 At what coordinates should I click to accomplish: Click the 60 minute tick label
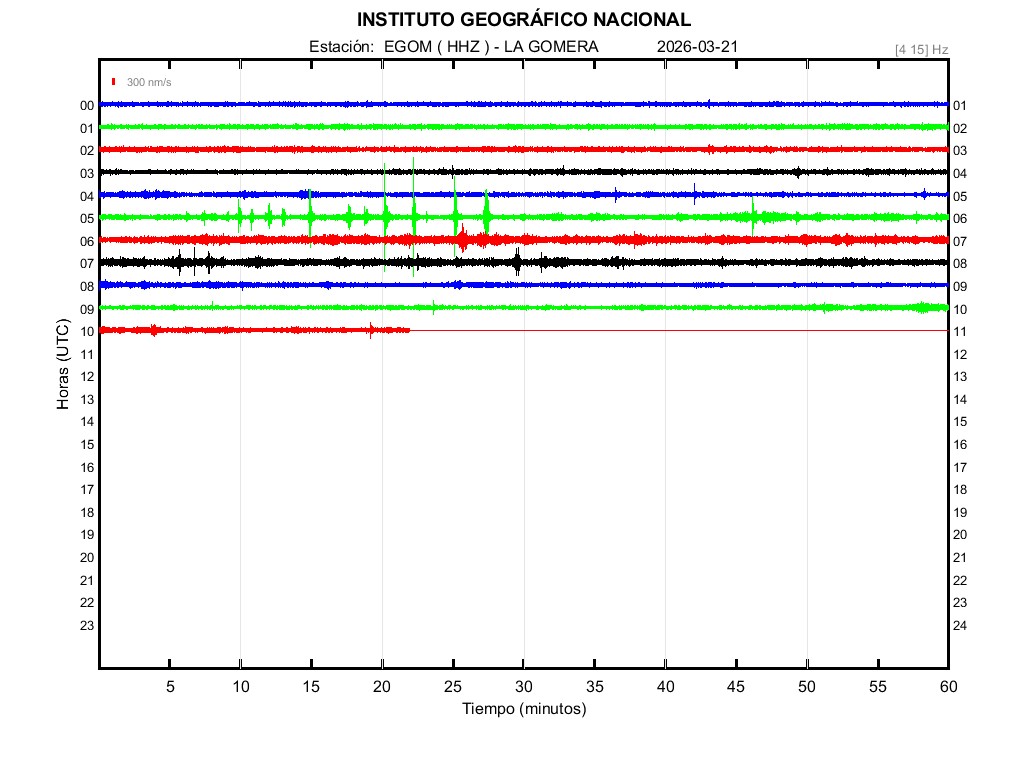[x=948, y=687]
